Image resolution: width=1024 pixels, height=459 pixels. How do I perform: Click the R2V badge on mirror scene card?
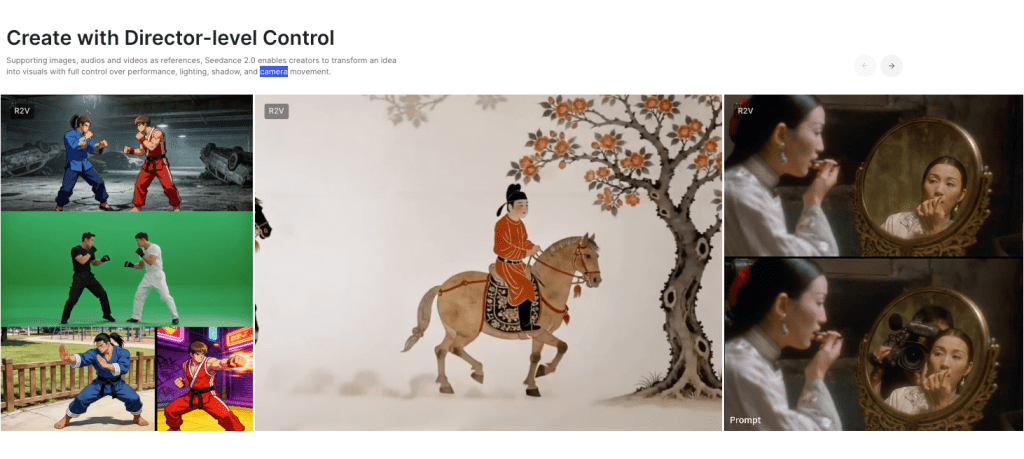745,111
